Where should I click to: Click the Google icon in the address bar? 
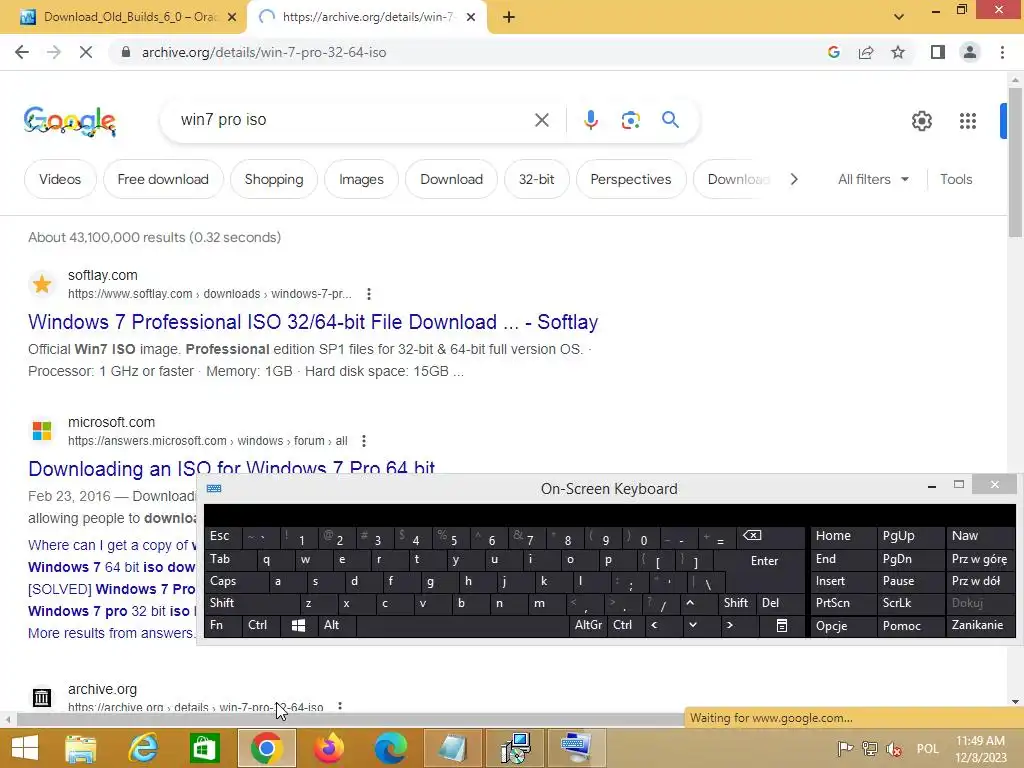pos(833,52)
